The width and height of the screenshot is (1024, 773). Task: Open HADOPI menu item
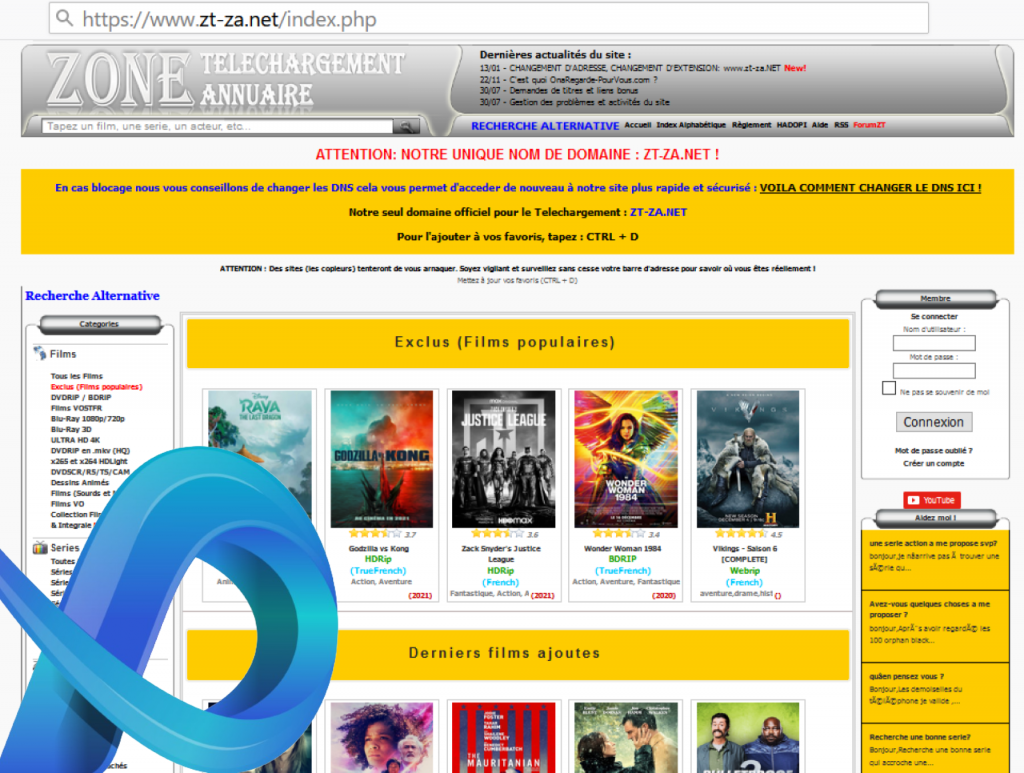(792, 125)
